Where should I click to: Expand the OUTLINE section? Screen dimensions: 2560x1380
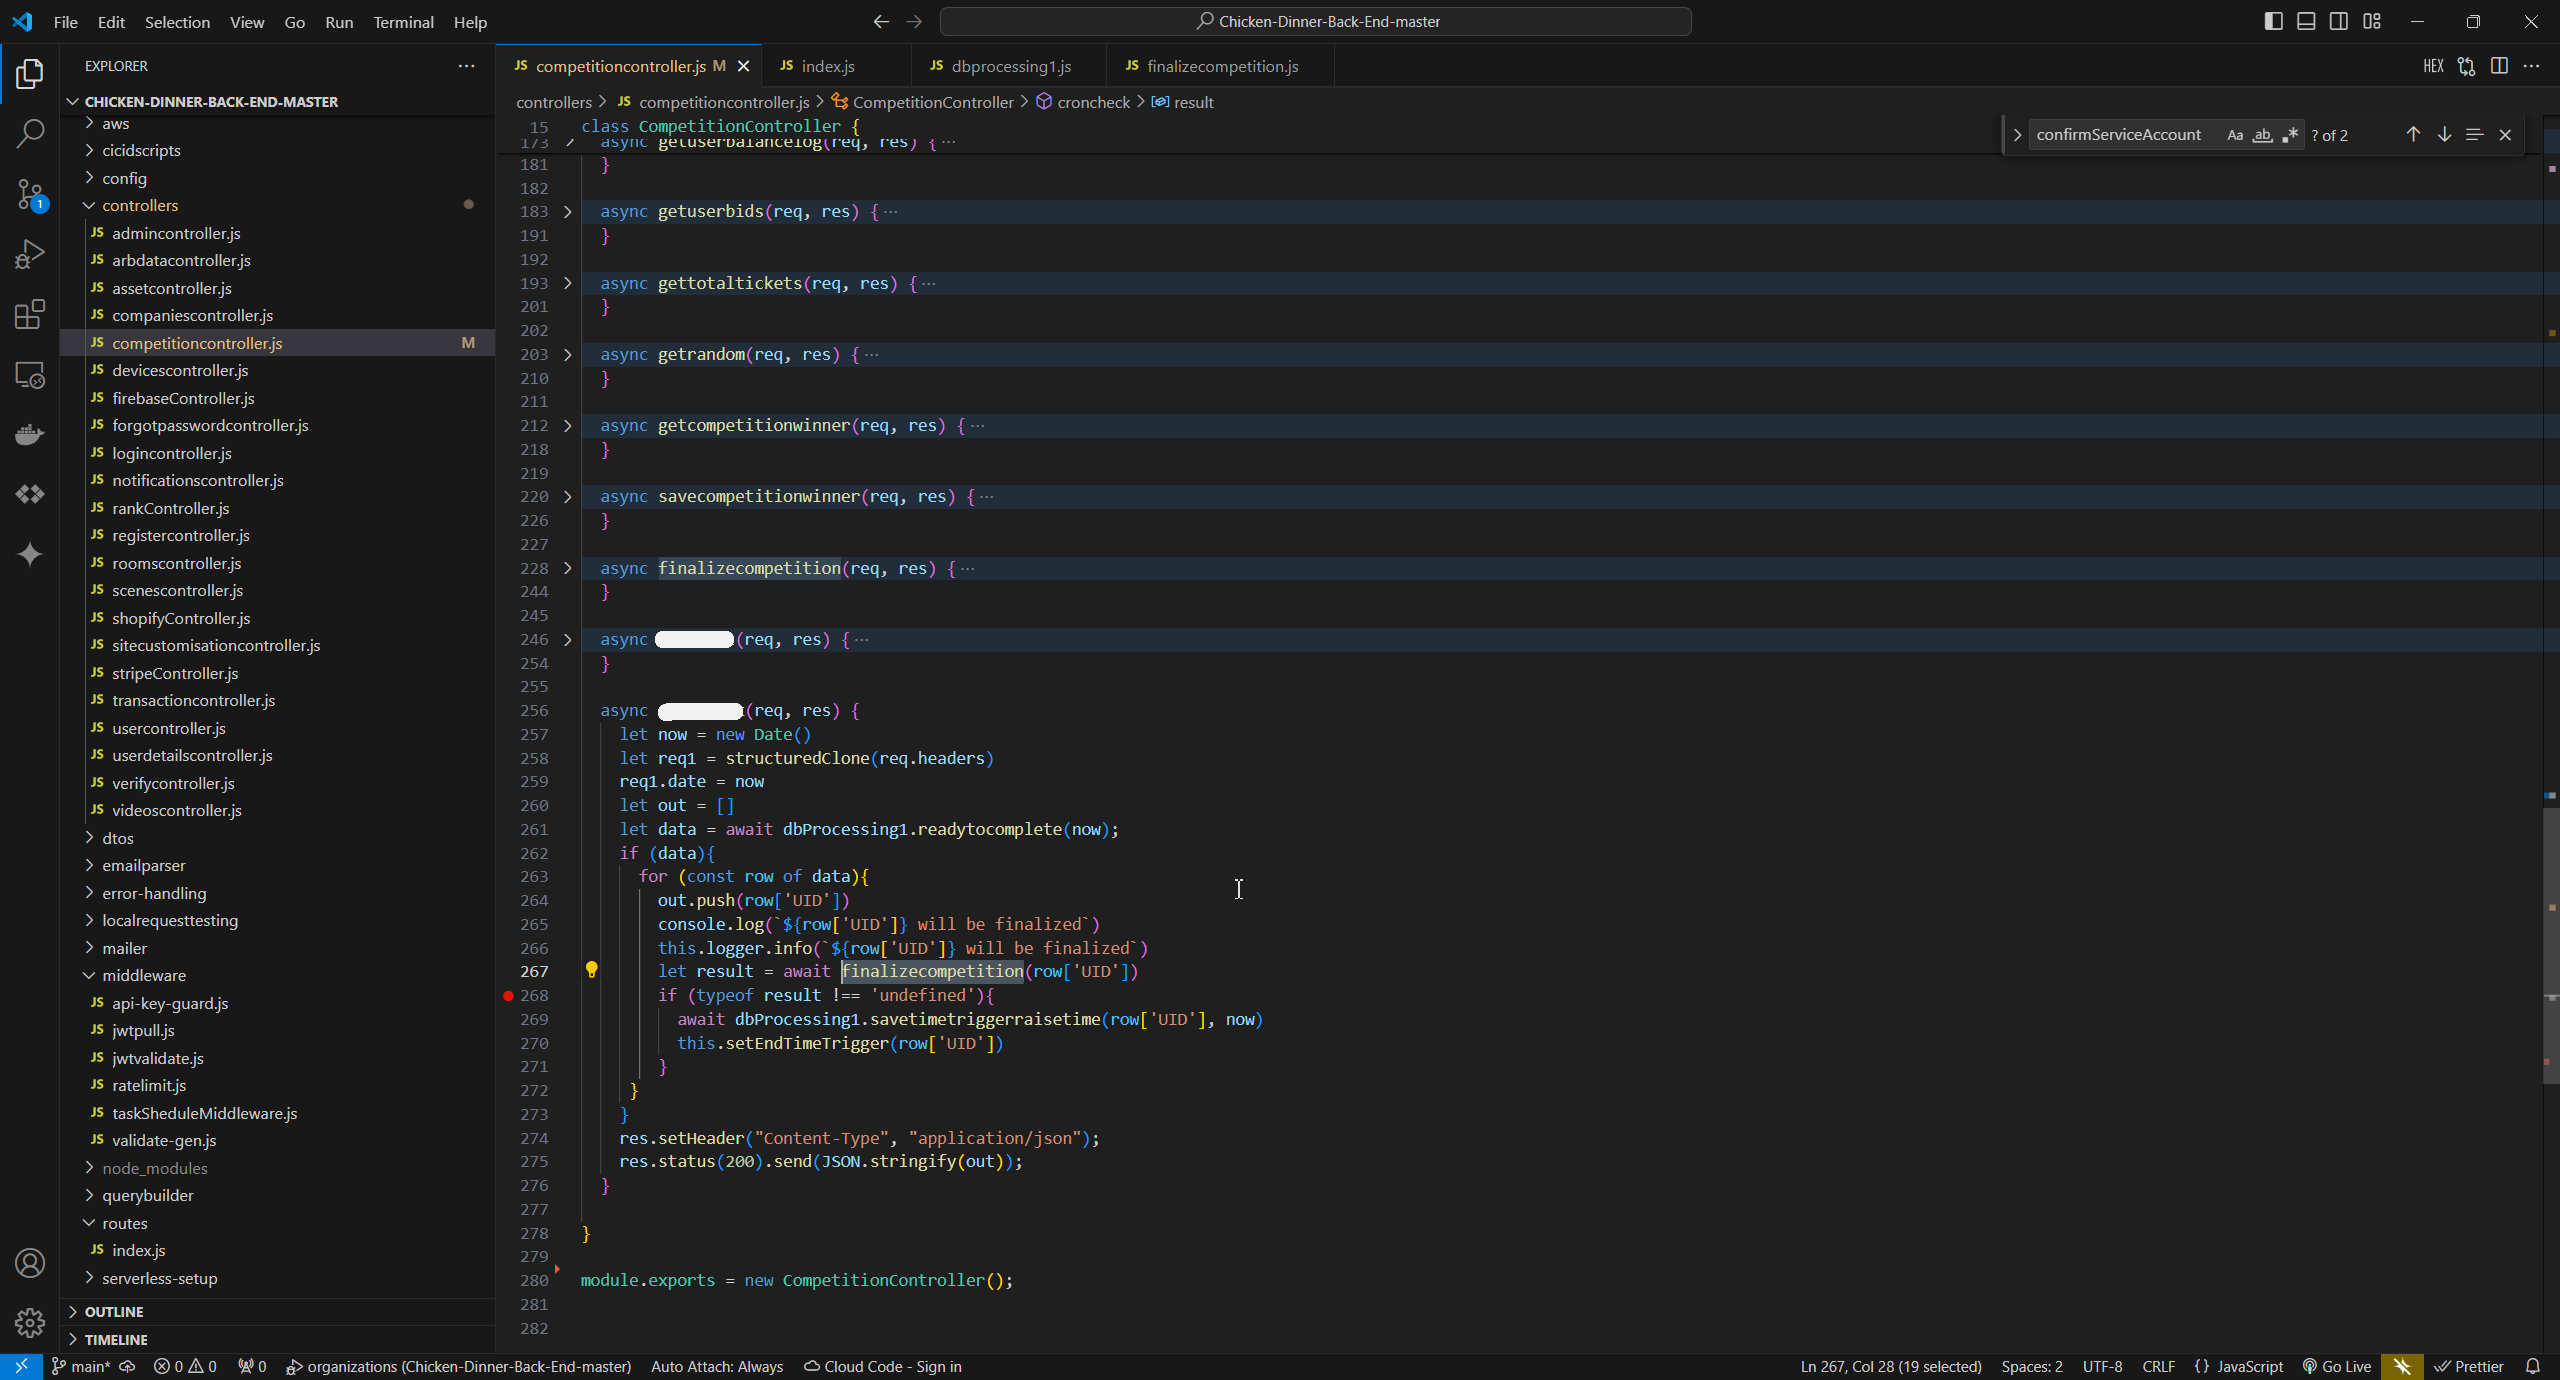pos(113,1311)
